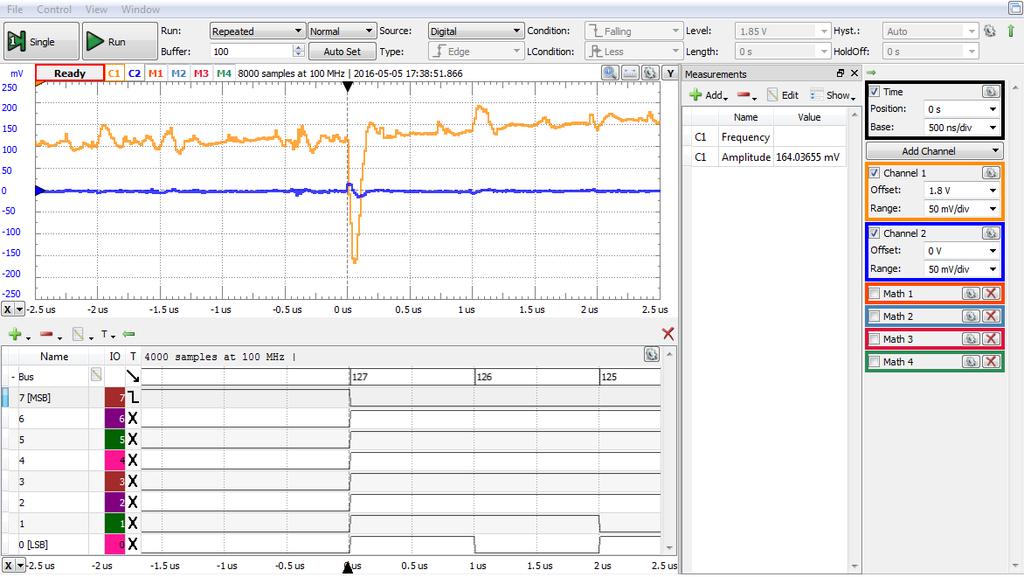Screen dimensions: 1024x577
Task: Click the measurement ruler icon above plot
Action: [x=630, y=73]
